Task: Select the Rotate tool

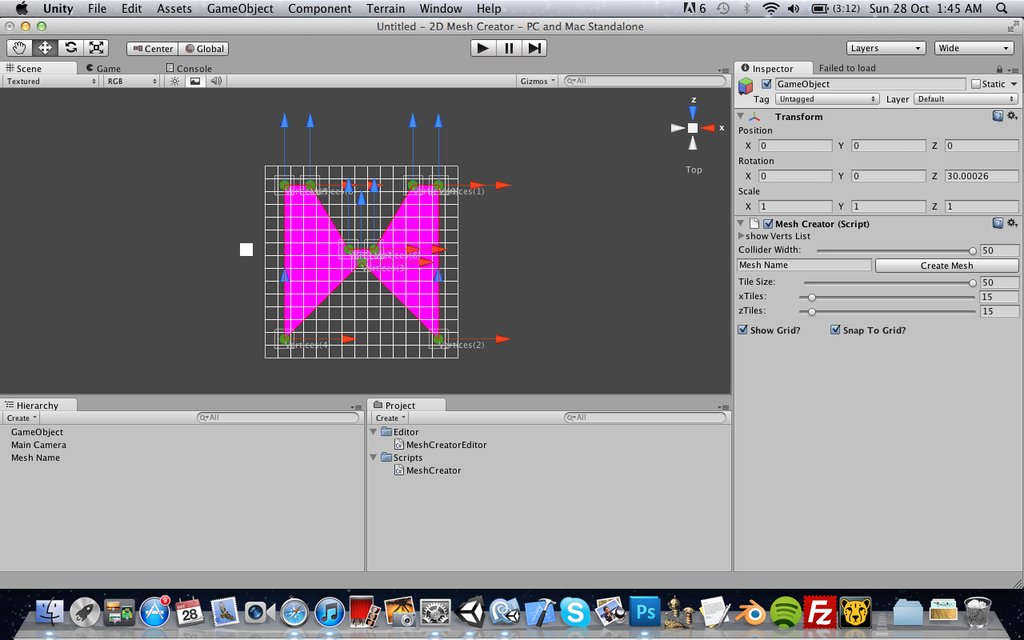Action: (x=70, y=47)
